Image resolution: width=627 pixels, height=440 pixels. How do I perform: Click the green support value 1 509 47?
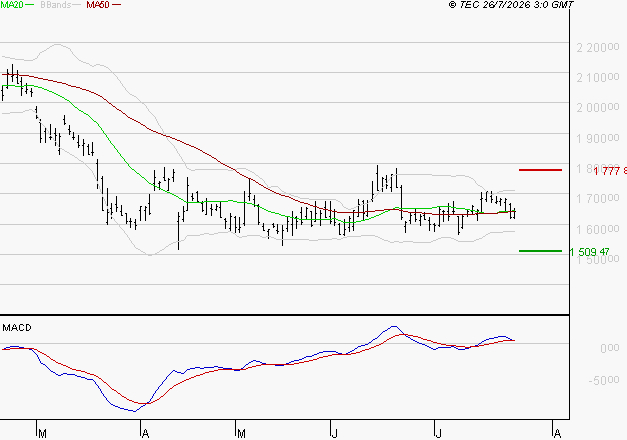589,252
